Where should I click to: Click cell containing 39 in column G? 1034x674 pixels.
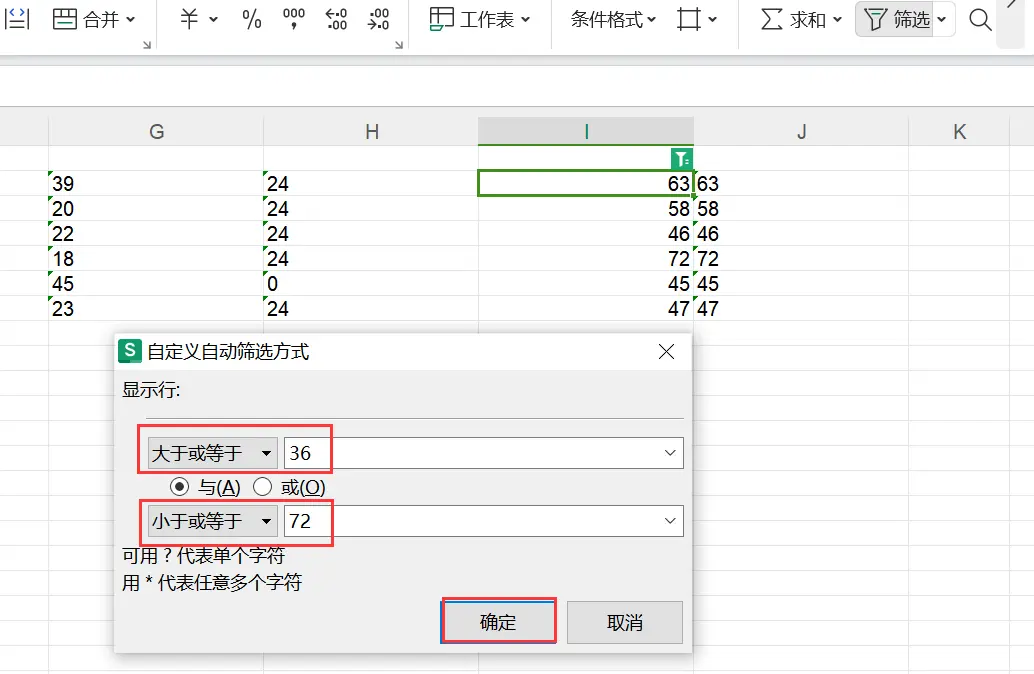click(x=156, y=183)
